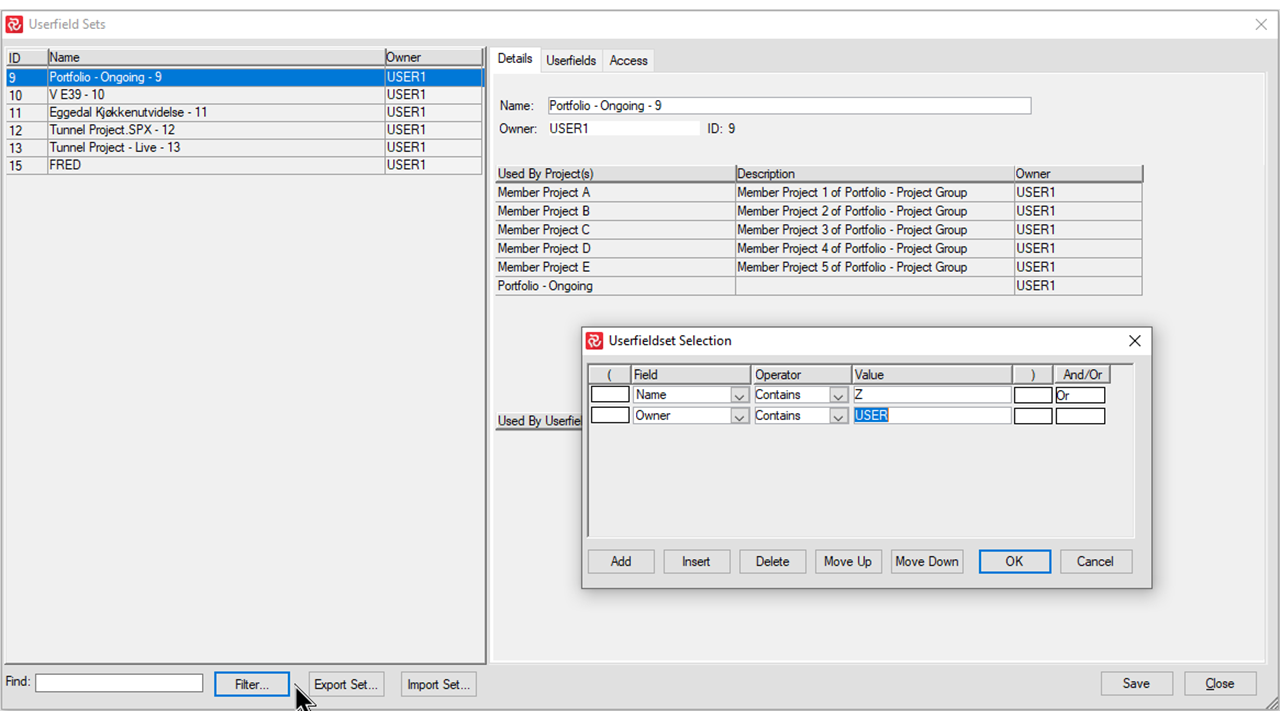Click the Value field containing USER

pos(932,416)
